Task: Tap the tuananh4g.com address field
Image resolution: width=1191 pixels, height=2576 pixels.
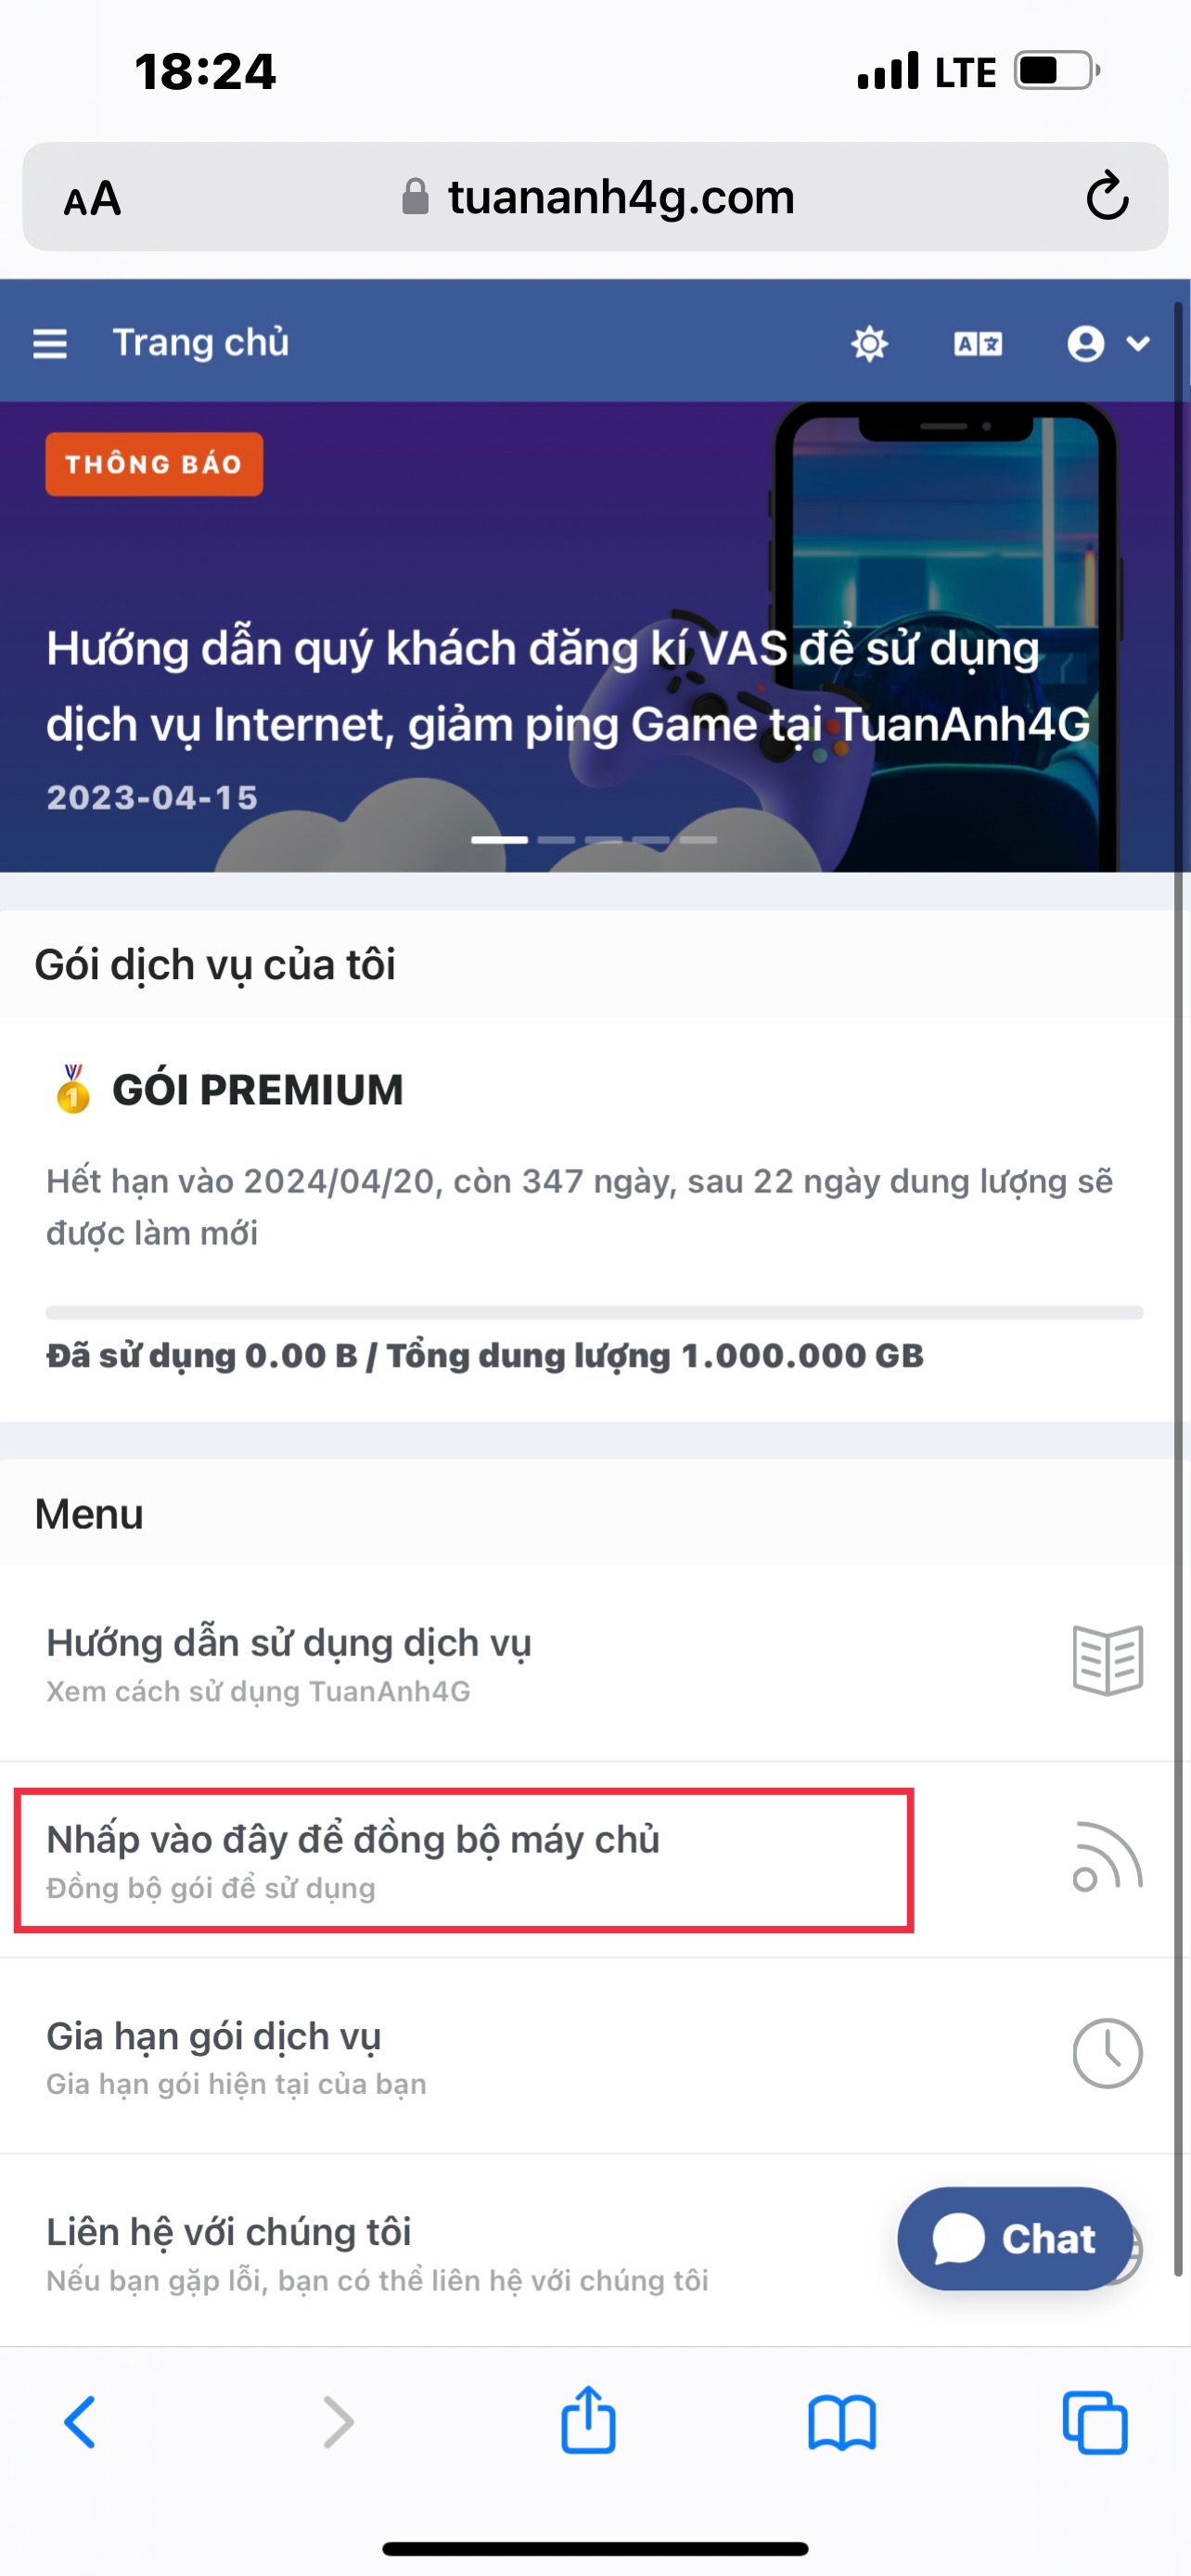Action: 595,196
